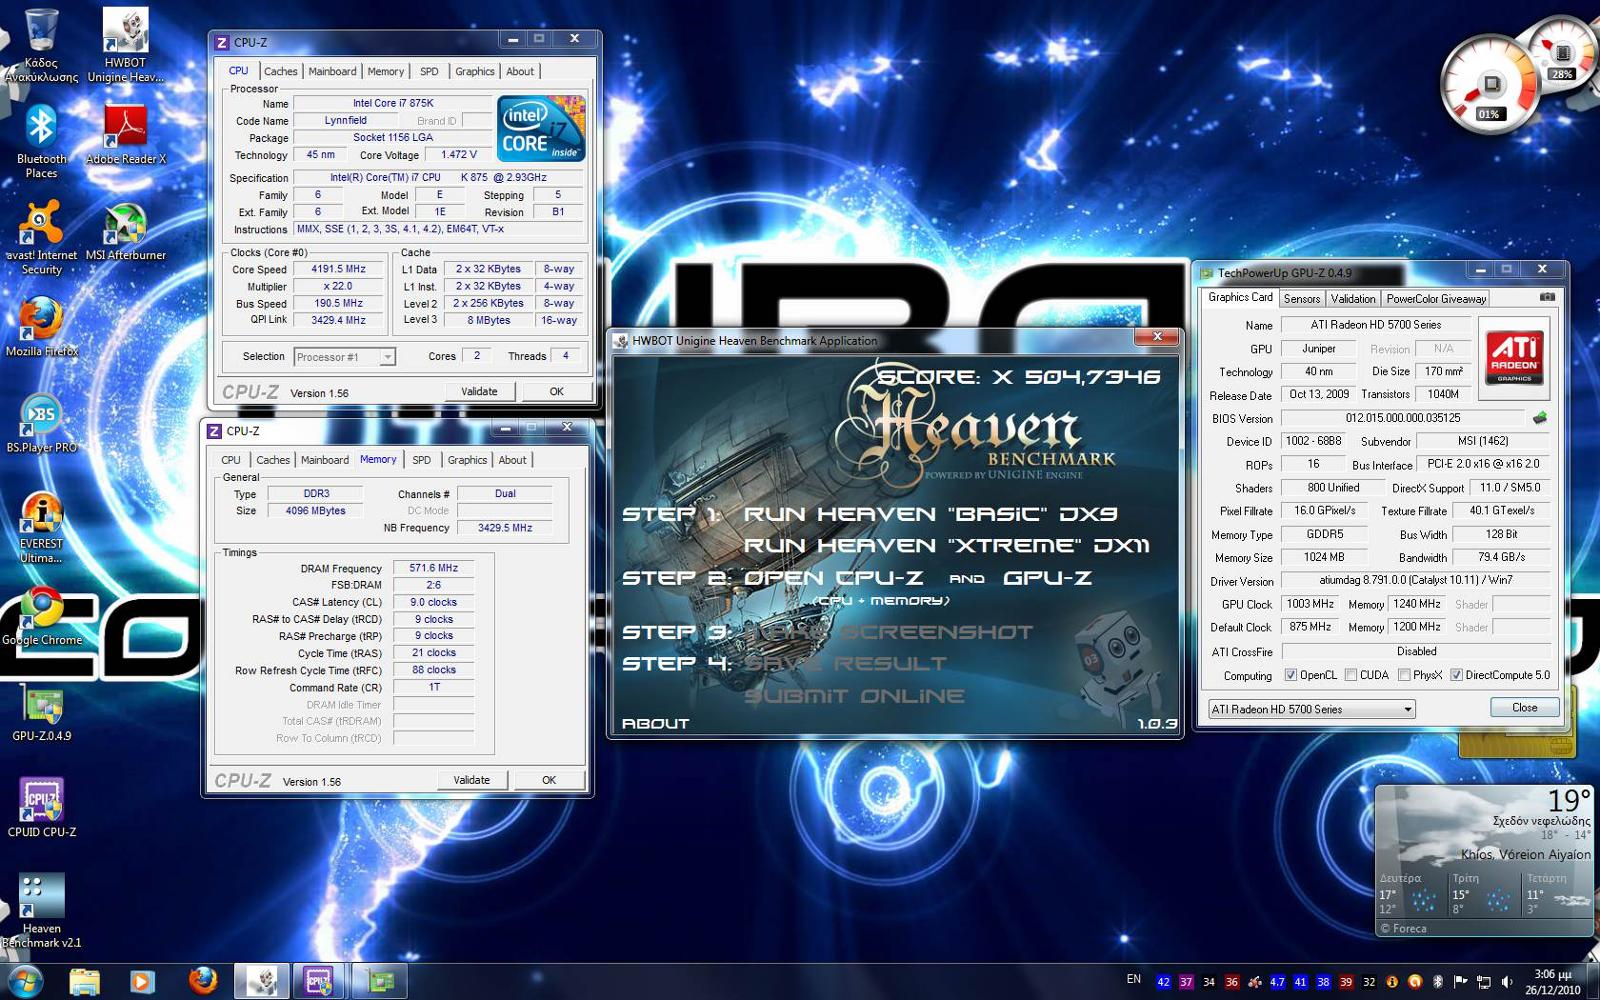This screenshot has height=1000, width=1600.
Task: Click the EN language indicator
Action: (1133, 979)
